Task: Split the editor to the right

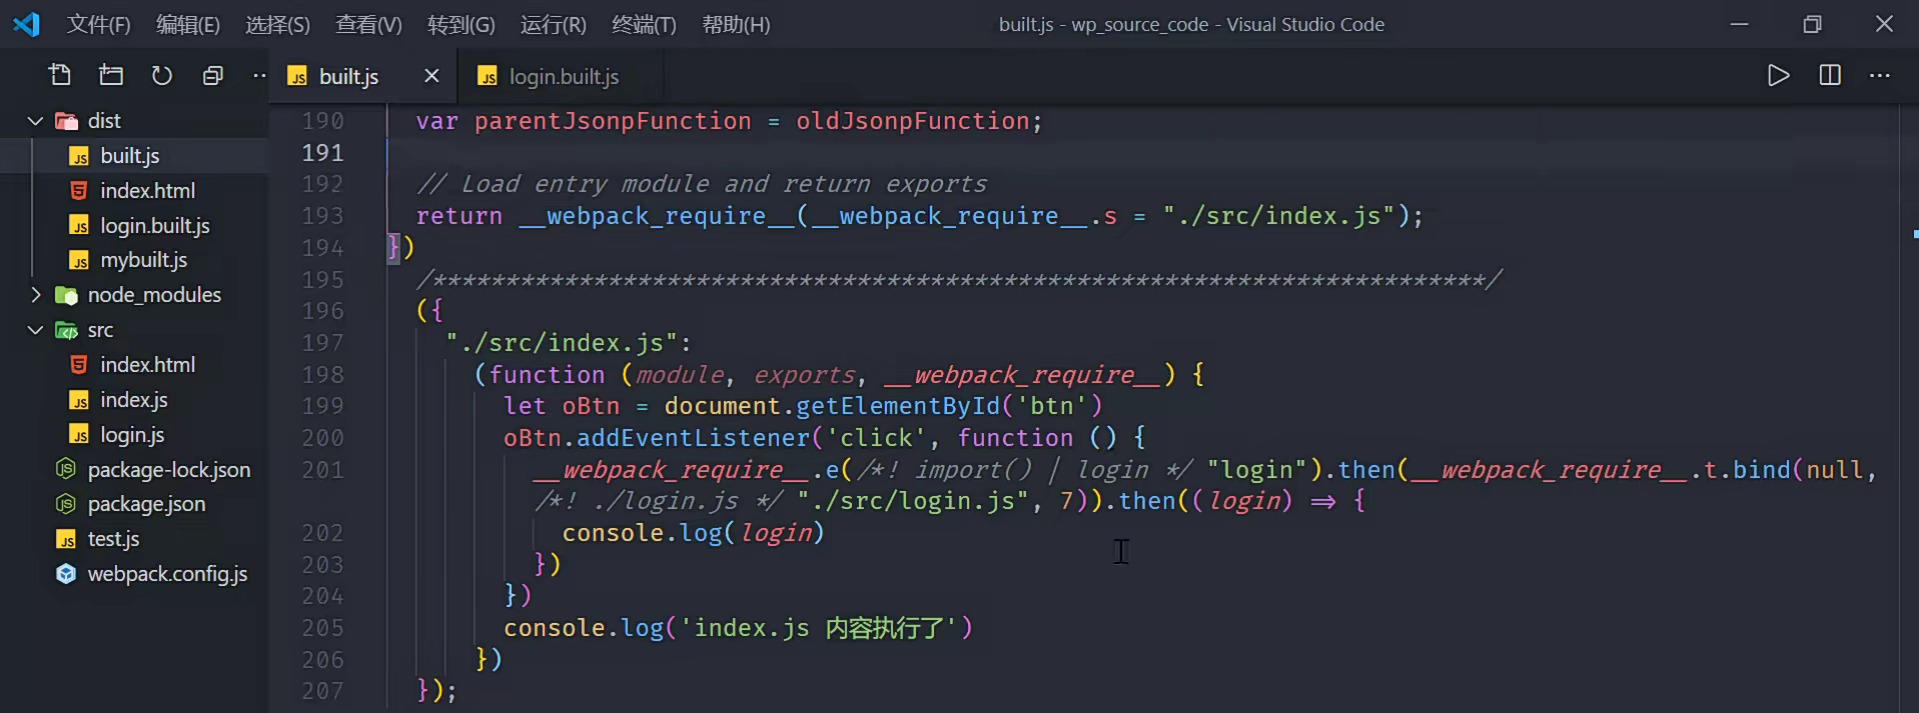Action: (1829, 76)
